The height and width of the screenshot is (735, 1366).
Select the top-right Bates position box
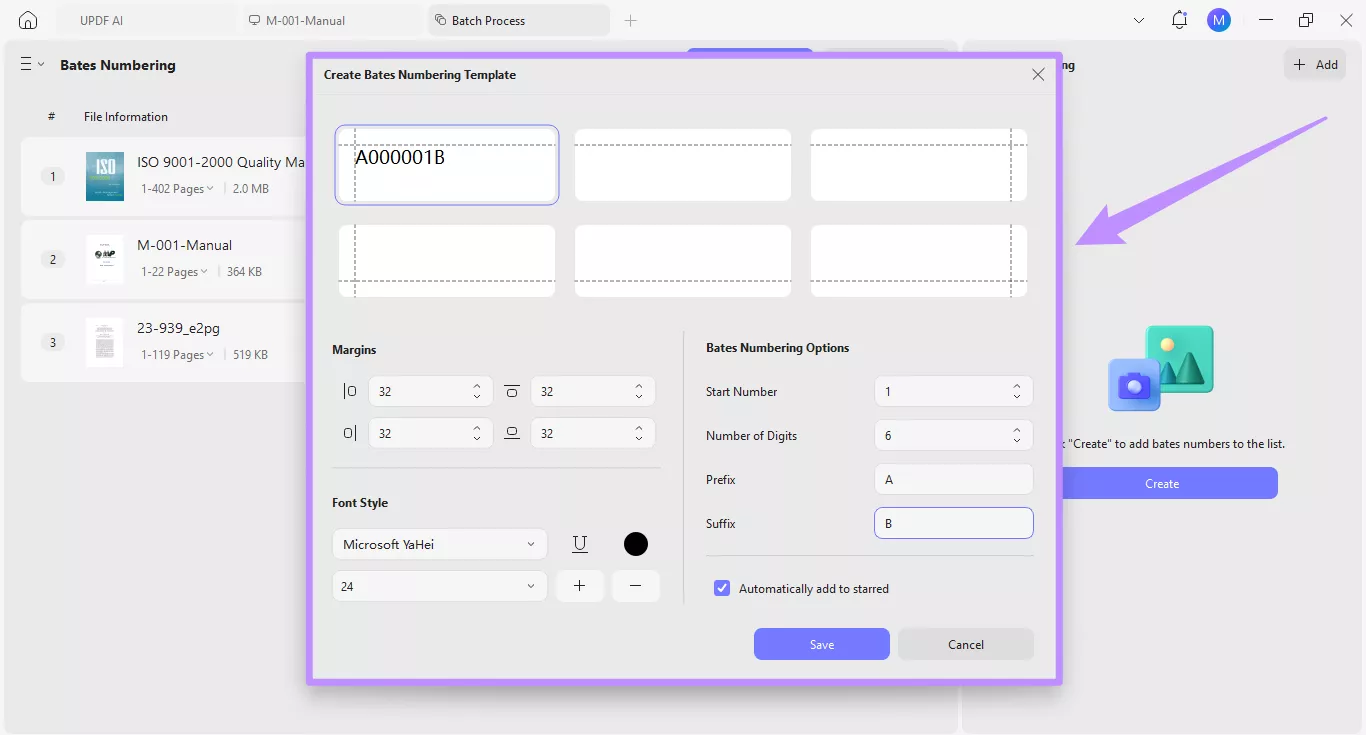[x=917, y=165]
